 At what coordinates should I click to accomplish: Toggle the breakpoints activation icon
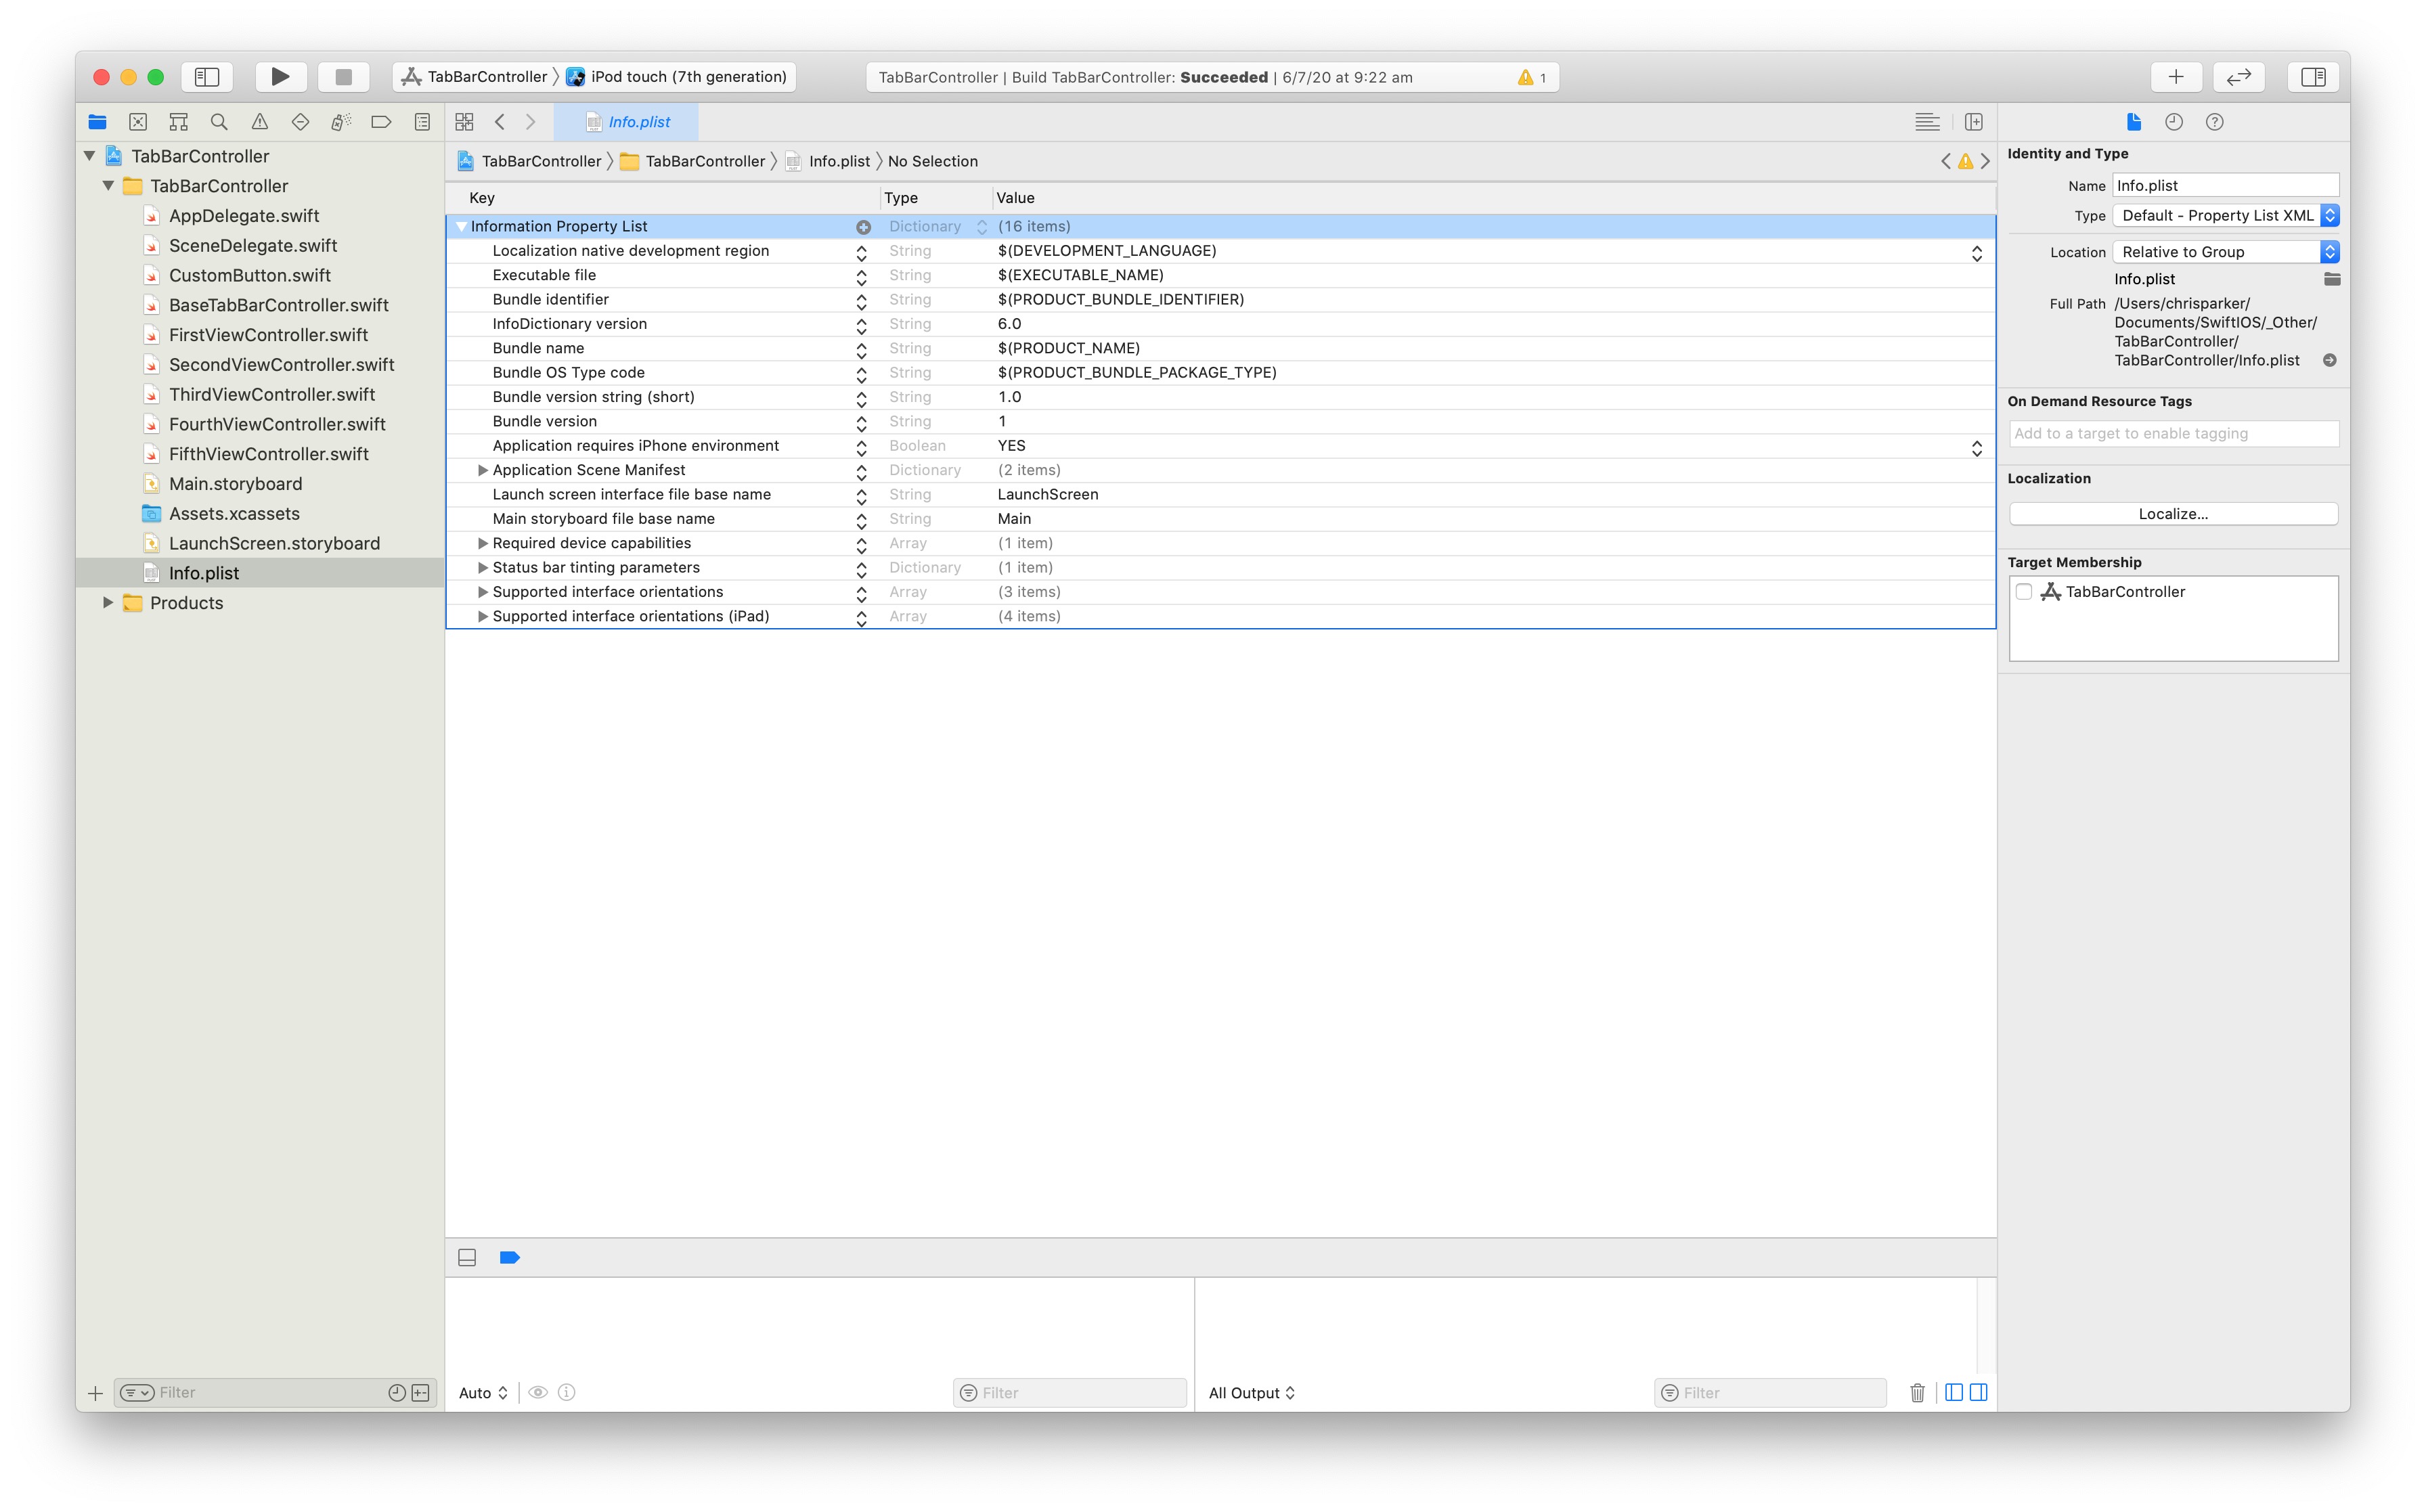pos(509,1257)
